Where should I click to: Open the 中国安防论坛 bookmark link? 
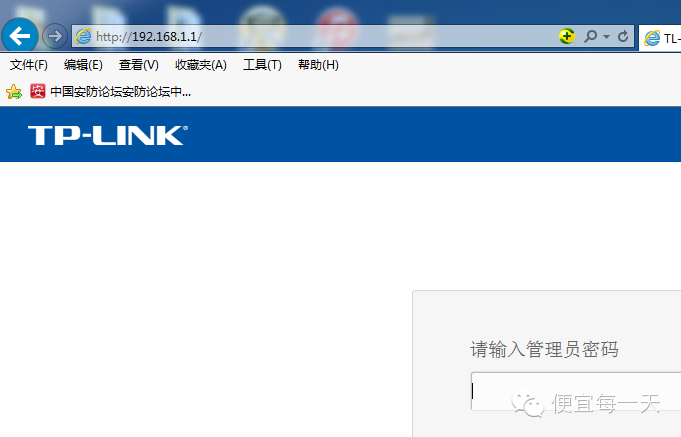click(120, 92)
